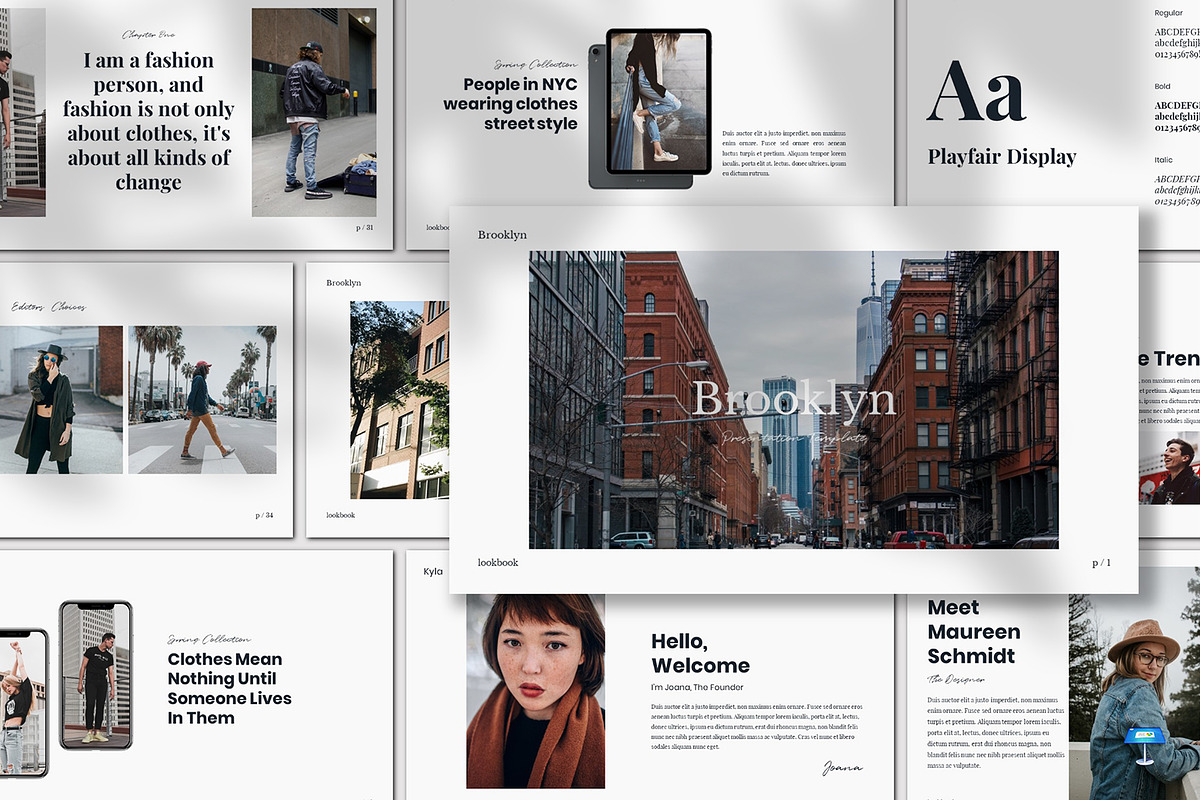Click the 'Hello, Welcome' heading
The width and height of the screenshot is (1200, 800).
tap(700, 653)
